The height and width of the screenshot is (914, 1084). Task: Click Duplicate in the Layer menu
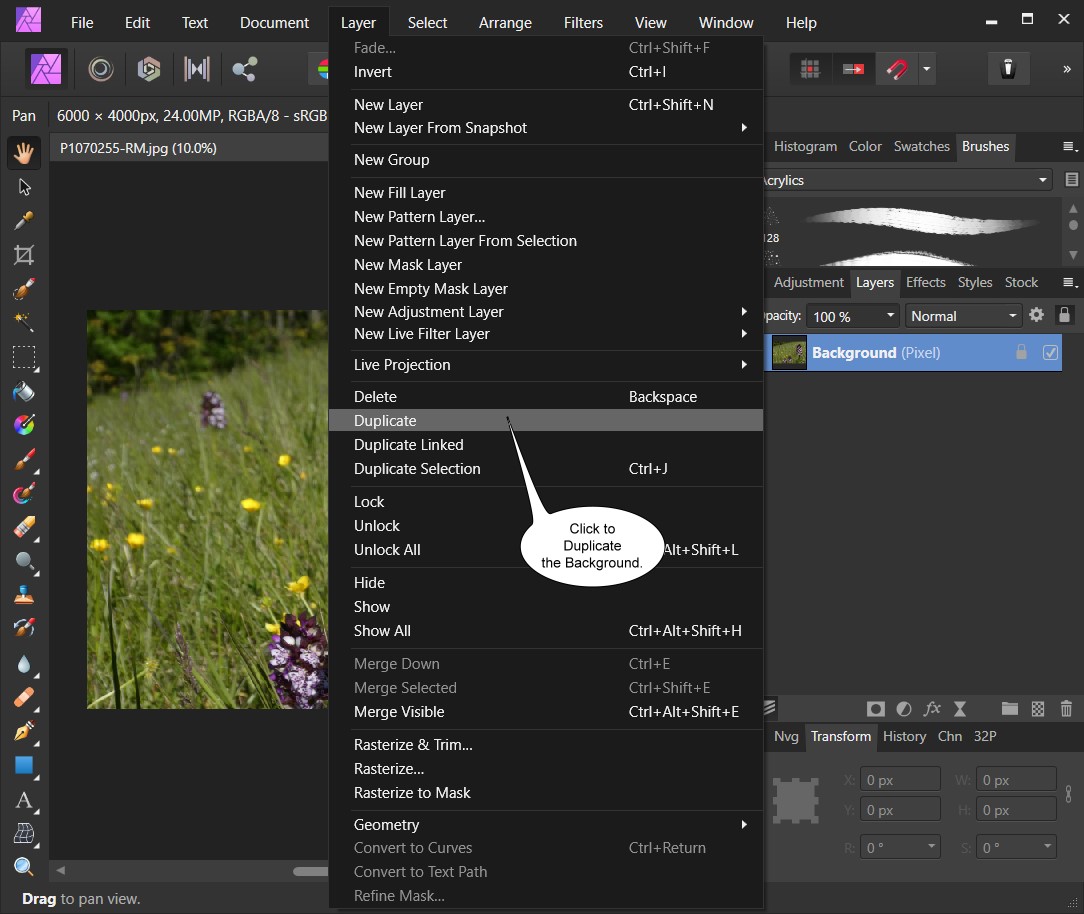pos(385,421)
